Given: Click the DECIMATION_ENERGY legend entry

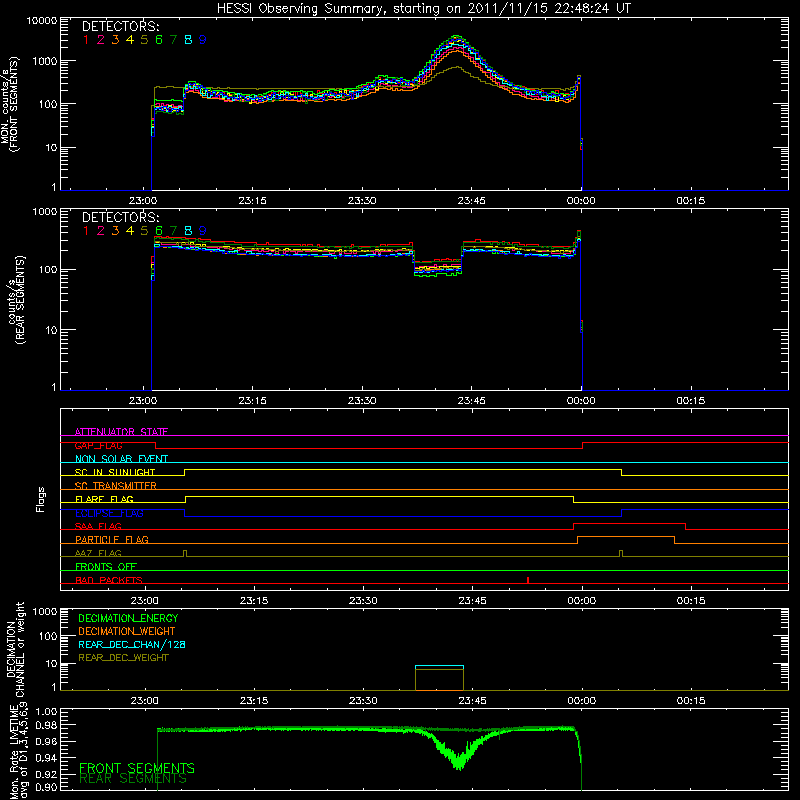Looking at the screenshot, I should (x=128, y=618).
